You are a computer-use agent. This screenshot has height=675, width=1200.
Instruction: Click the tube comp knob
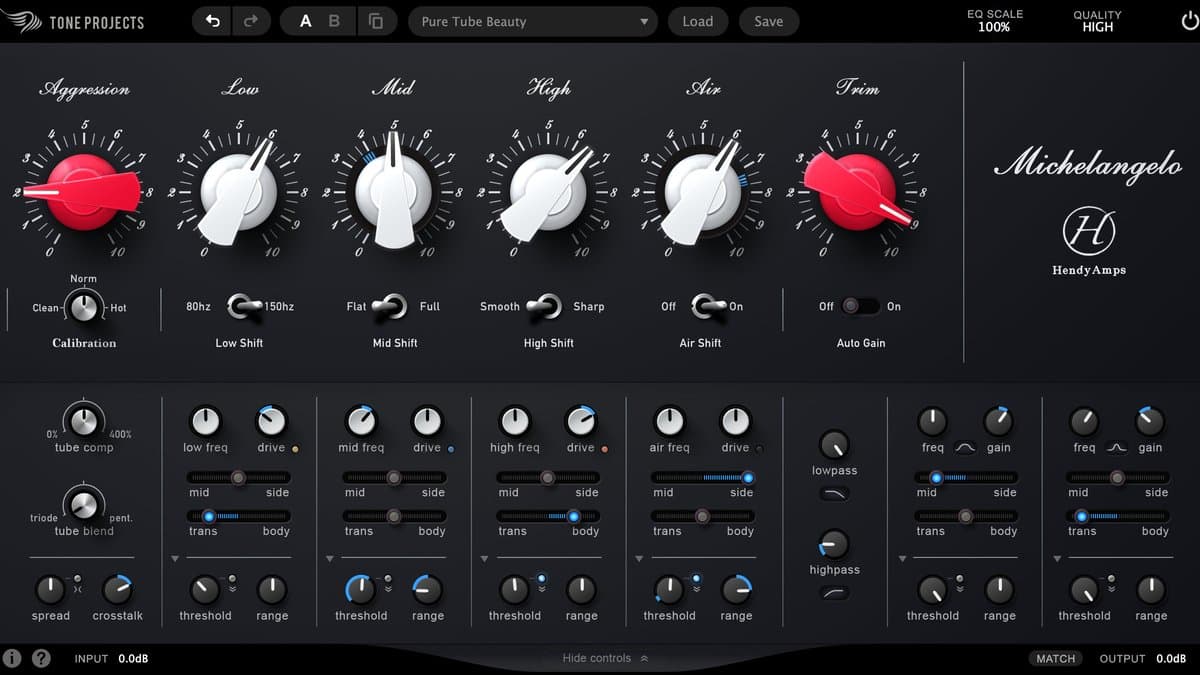[x=84, y=420]
